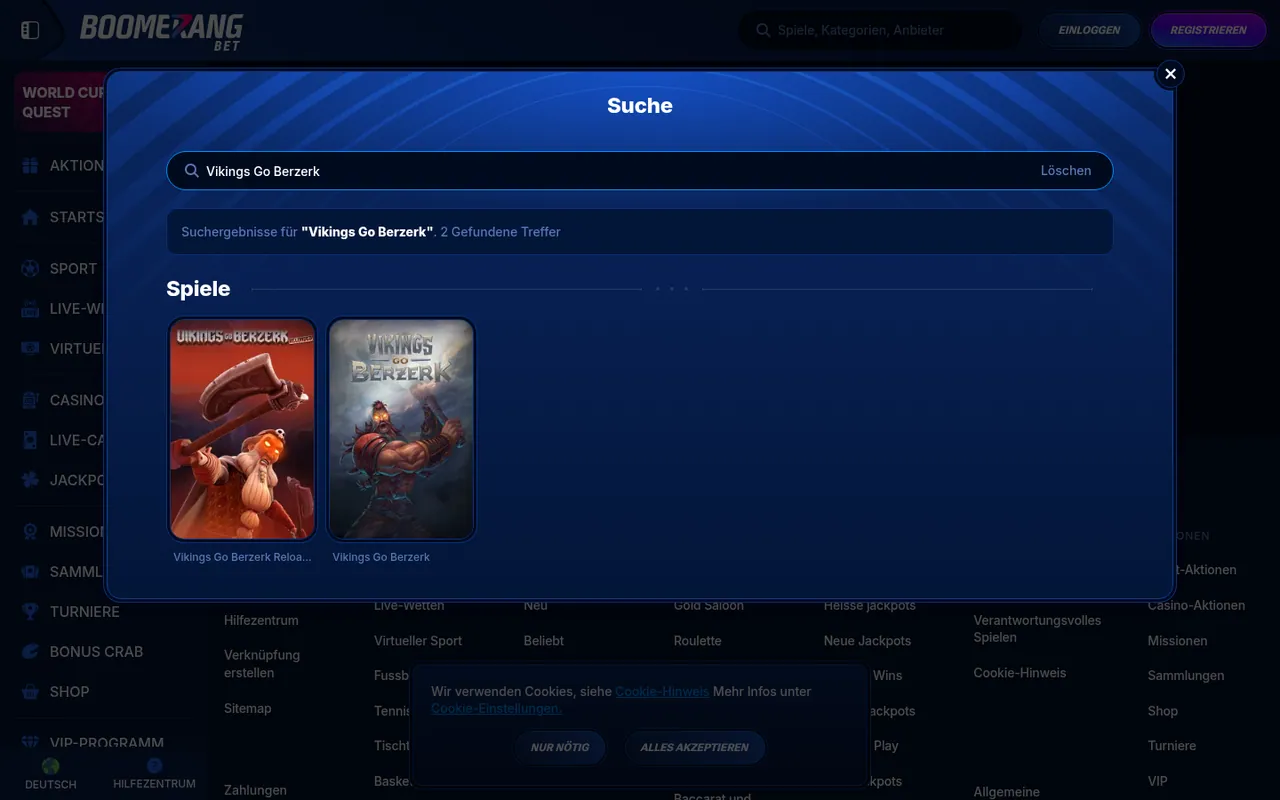Click the Vikings Go Berzerk Reloa... title text

tap(242, 557)
